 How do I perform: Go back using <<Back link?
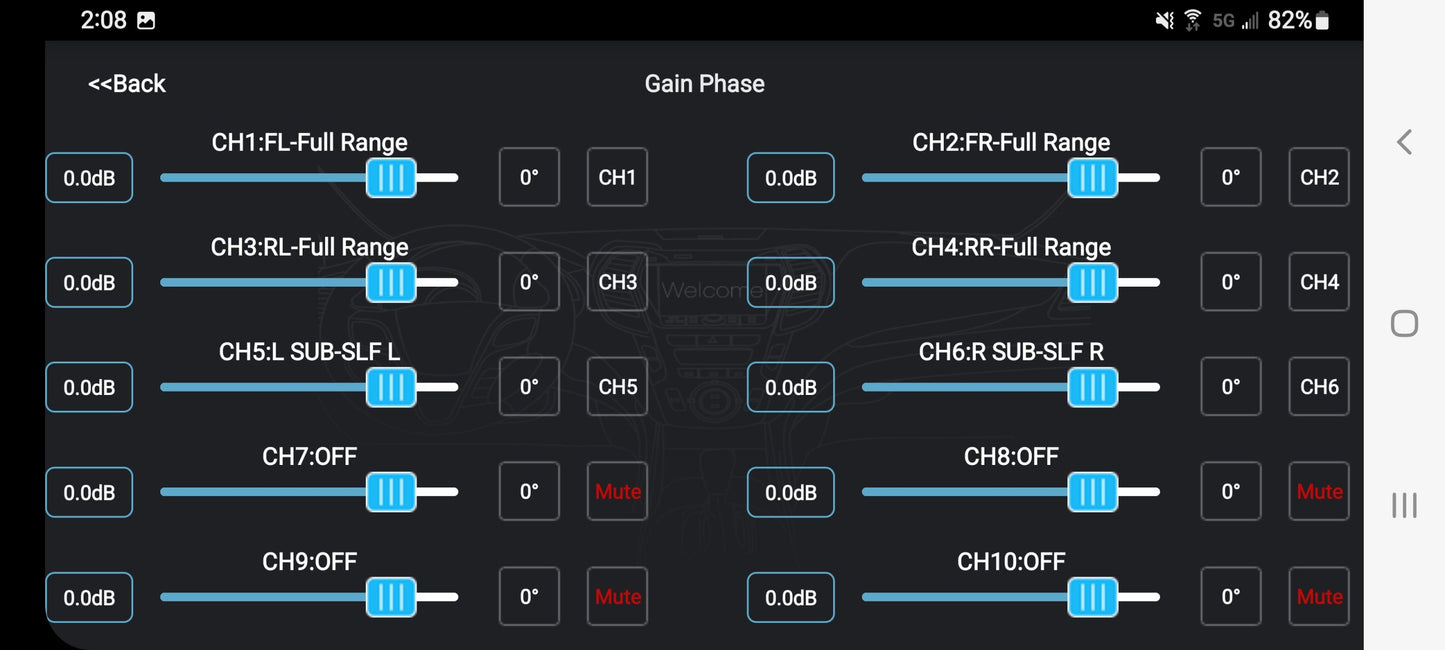pyautogui.click(x=127, y=84)
